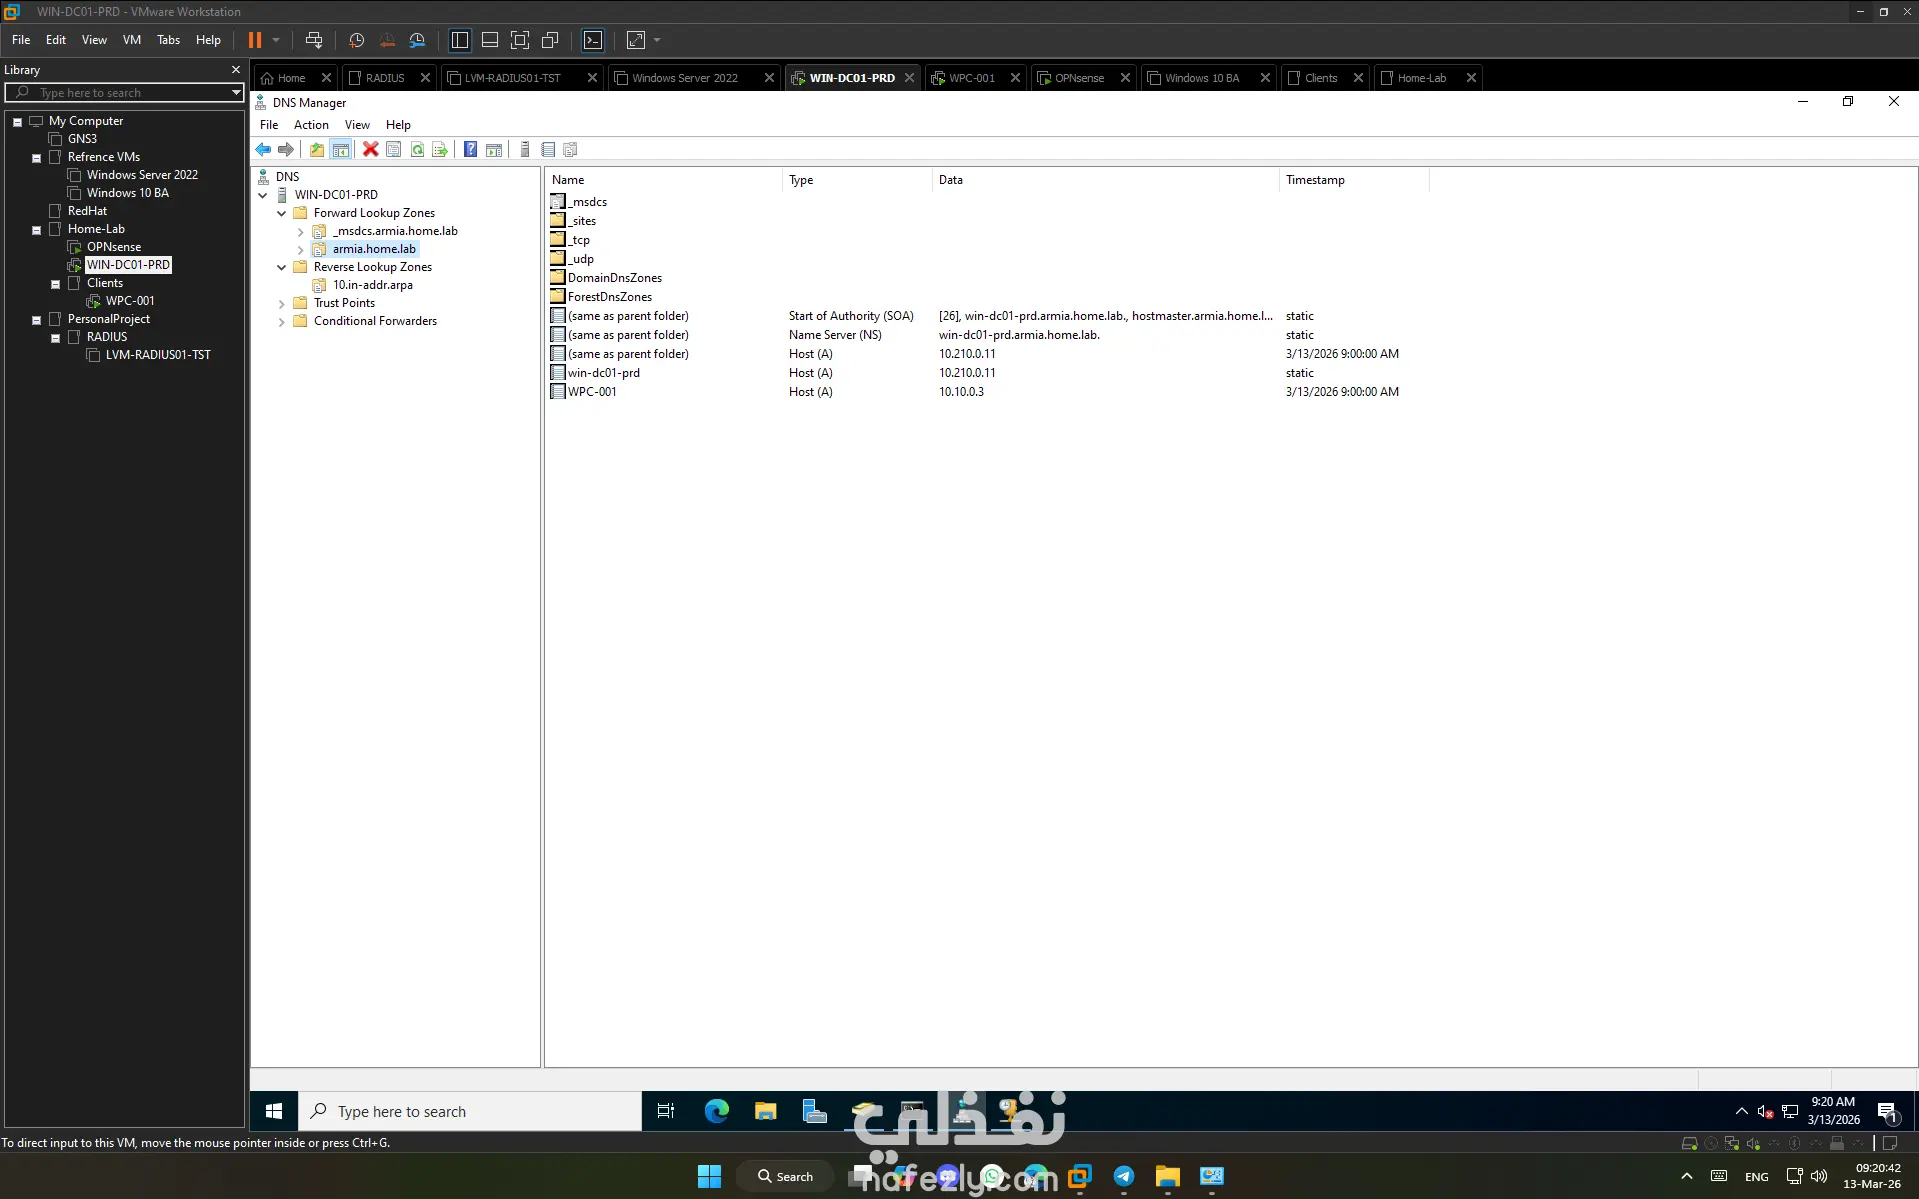Viewport: 1919px width, 1199px height.
Task: Select 10.in-addr.arpa reverse zone
Action: pyautogui.click(x=372, y=285)
